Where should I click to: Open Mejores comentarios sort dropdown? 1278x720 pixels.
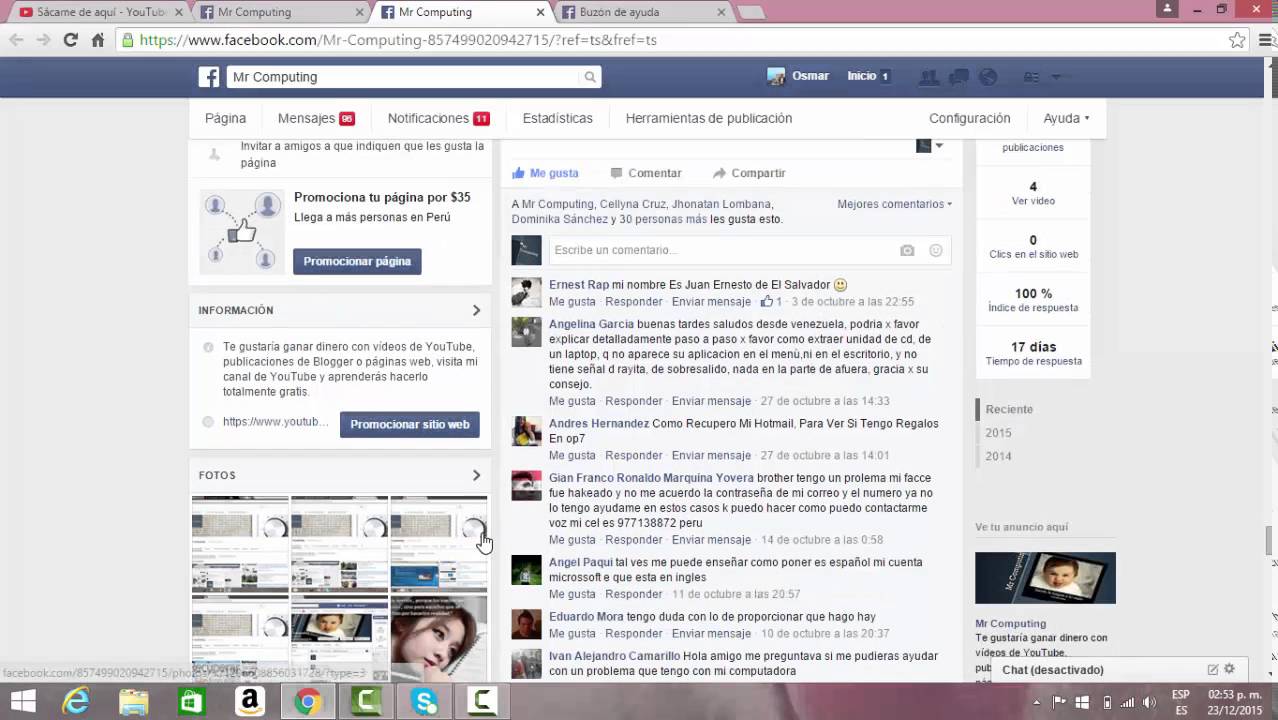coord(894,204)
